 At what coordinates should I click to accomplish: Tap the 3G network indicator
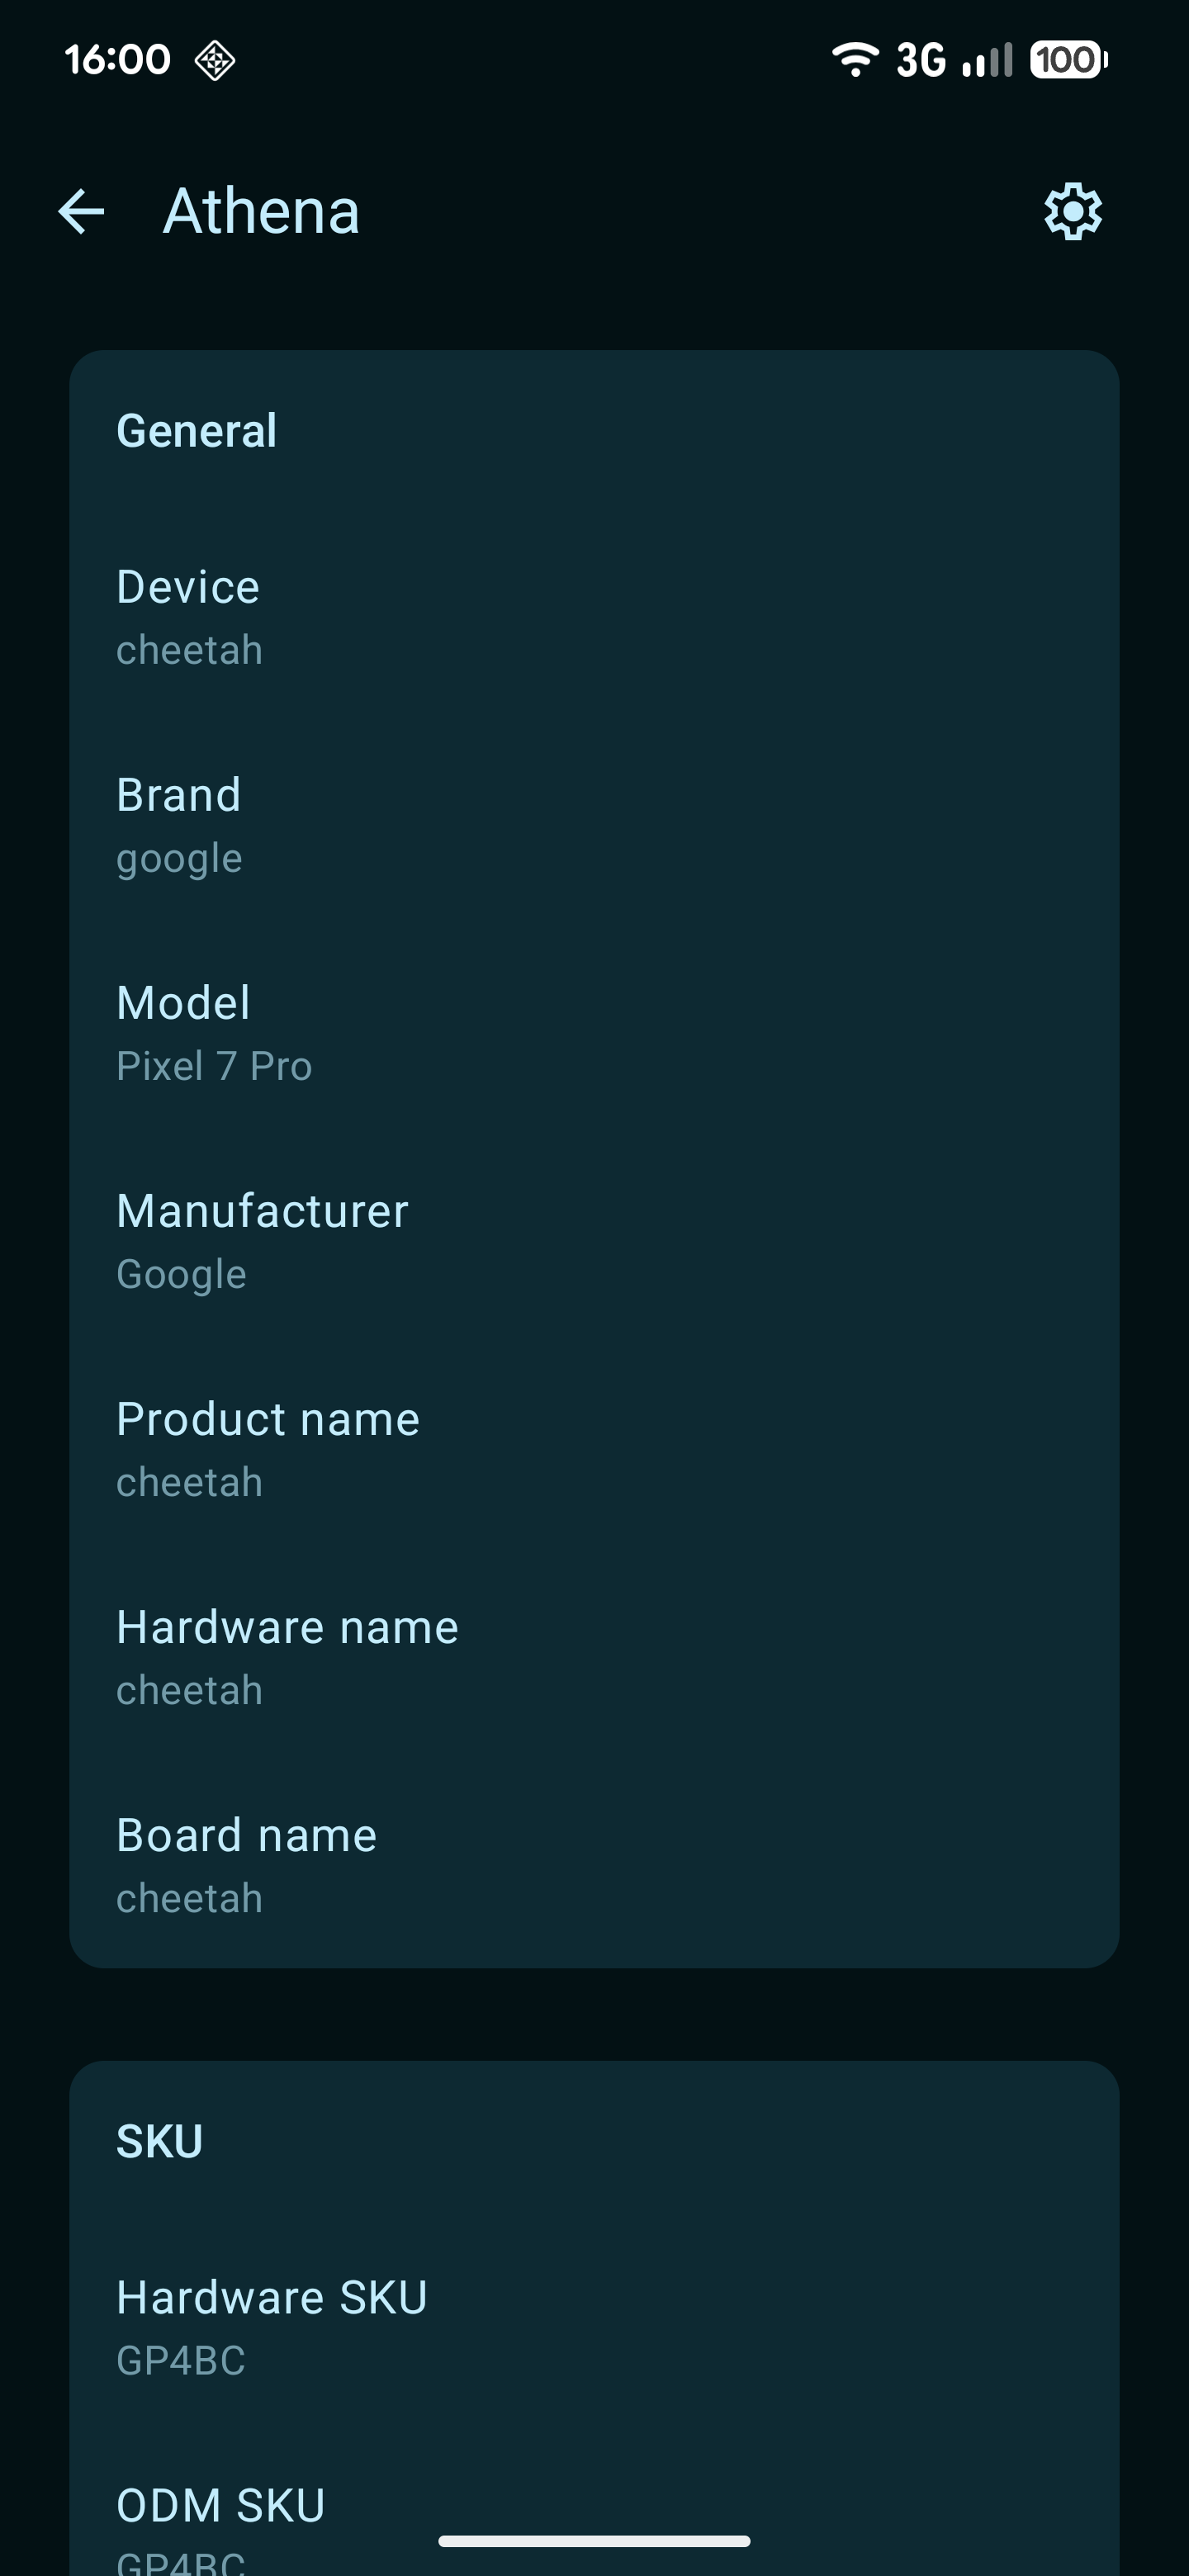pos(921,60)
